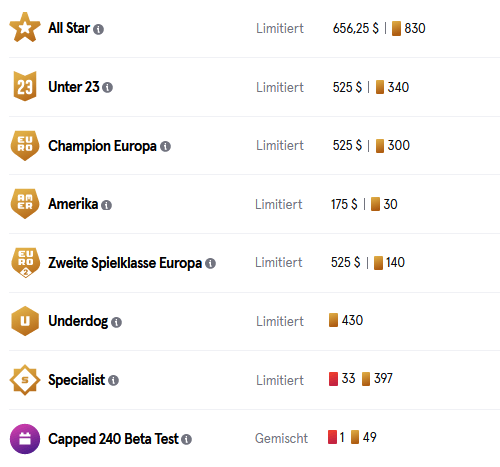Open the info icon next to Amerika
The width and height of the screenshot is (500, 467).
[x=106, y=205]
